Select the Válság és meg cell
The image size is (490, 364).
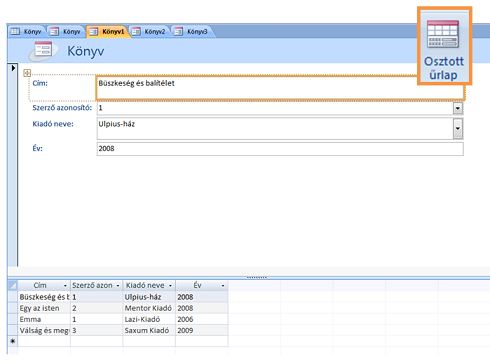point(44,330)
